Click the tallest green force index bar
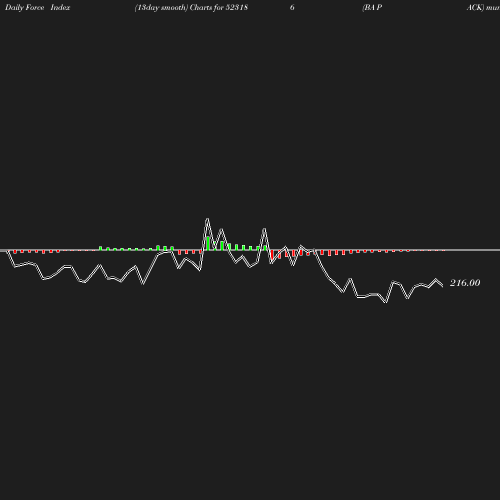 coord(208,243)
